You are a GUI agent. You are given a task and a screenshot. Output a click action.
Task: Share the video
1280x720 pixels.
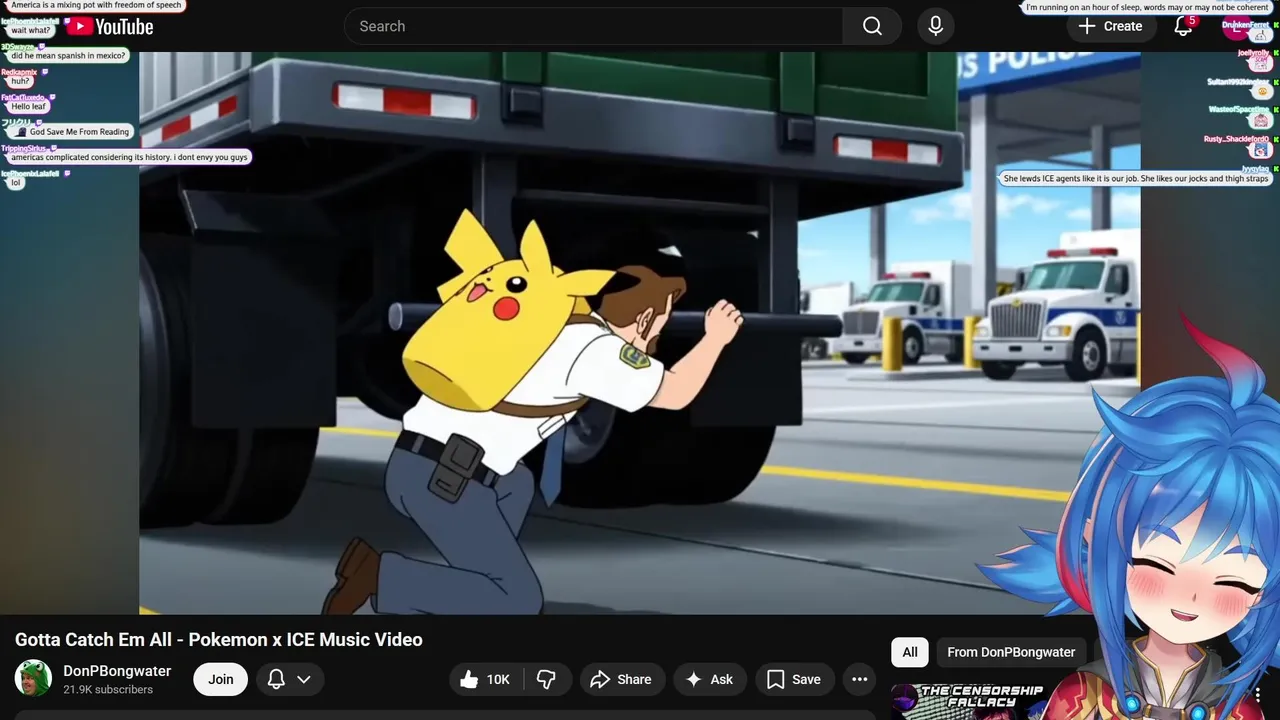coord(621,679)
